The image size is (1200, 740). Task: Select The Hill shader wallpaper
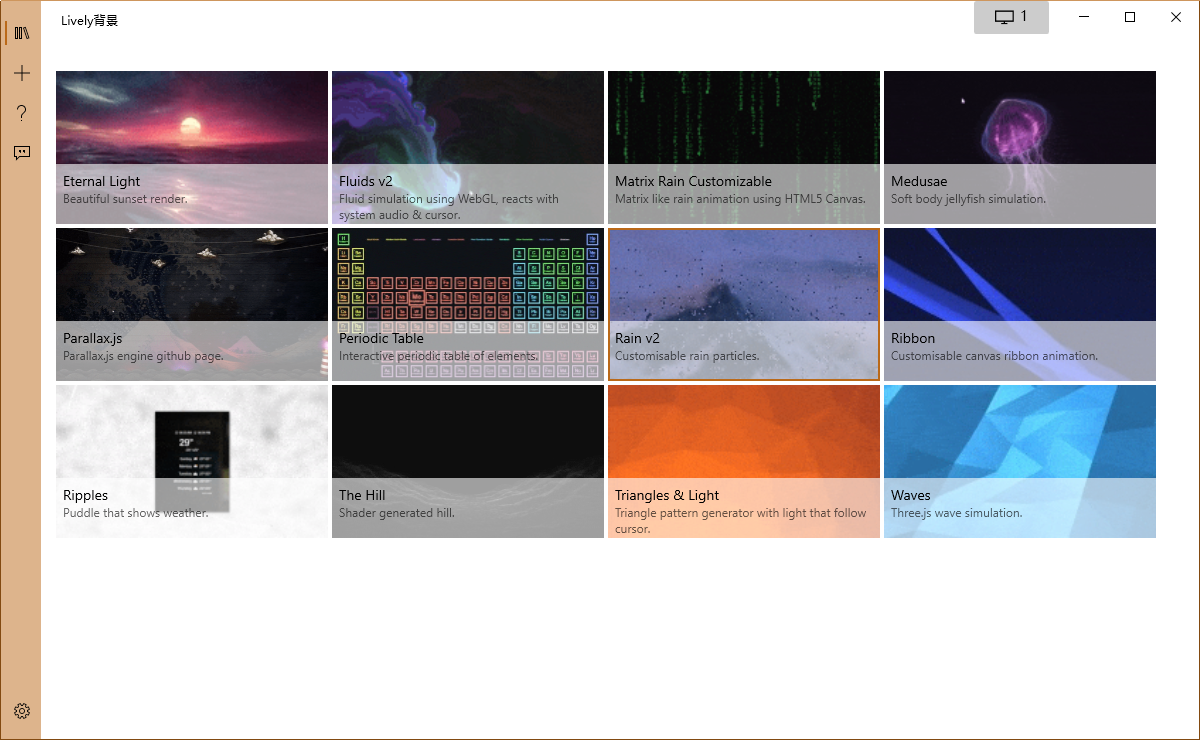(468, 461)
